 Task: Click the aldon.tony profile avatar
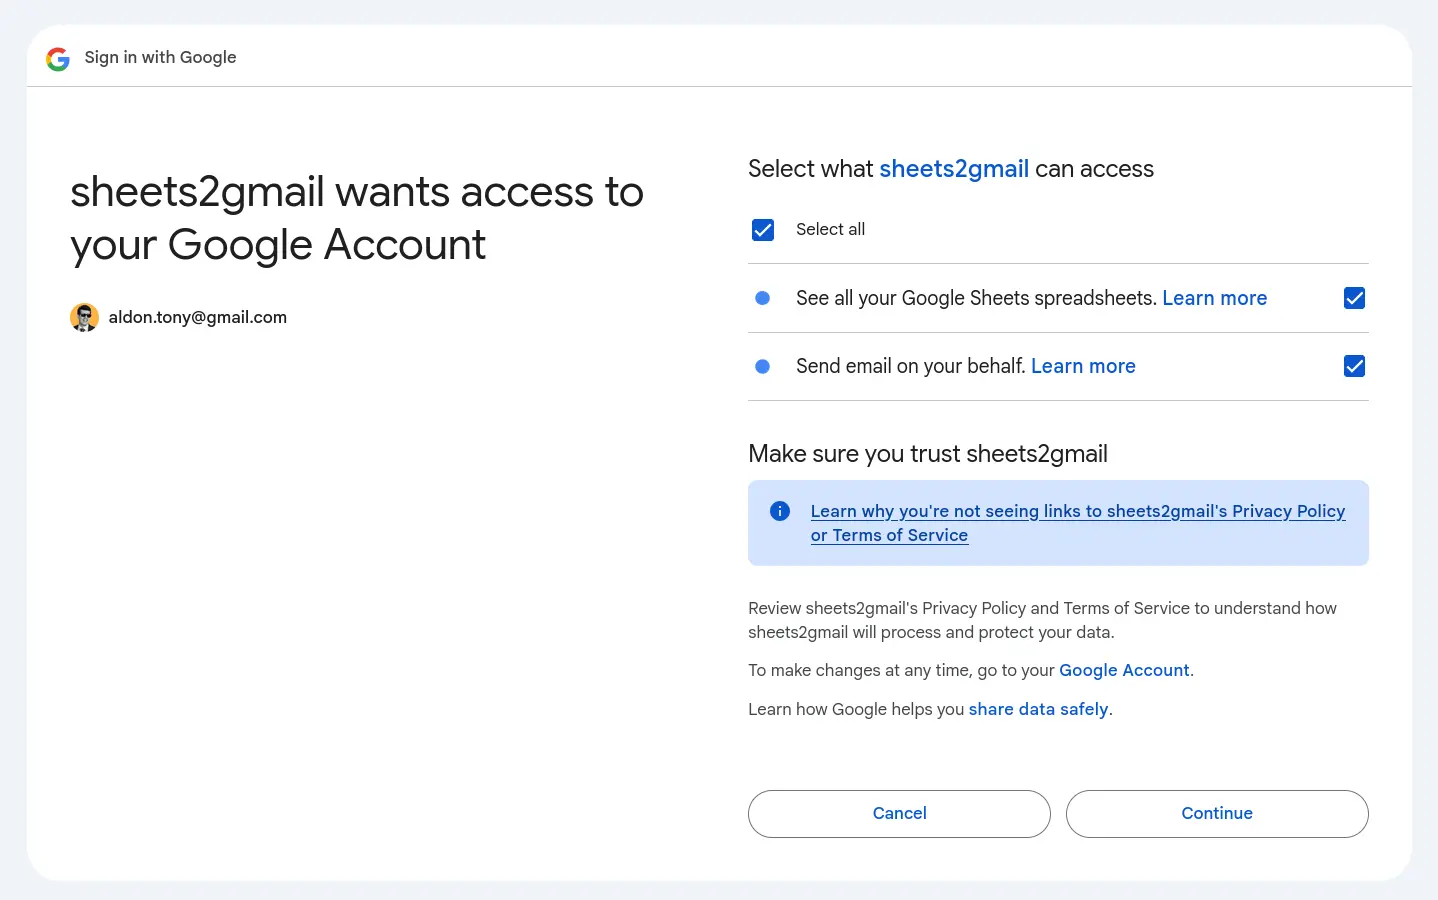pos(84,318)
